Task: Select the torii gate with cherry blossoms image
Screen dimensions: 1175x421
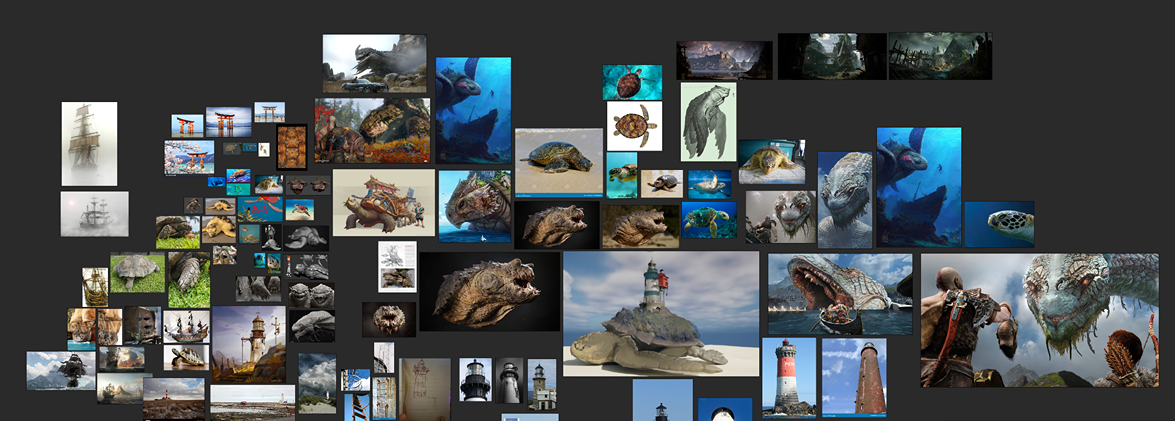Action: (189, 157)
